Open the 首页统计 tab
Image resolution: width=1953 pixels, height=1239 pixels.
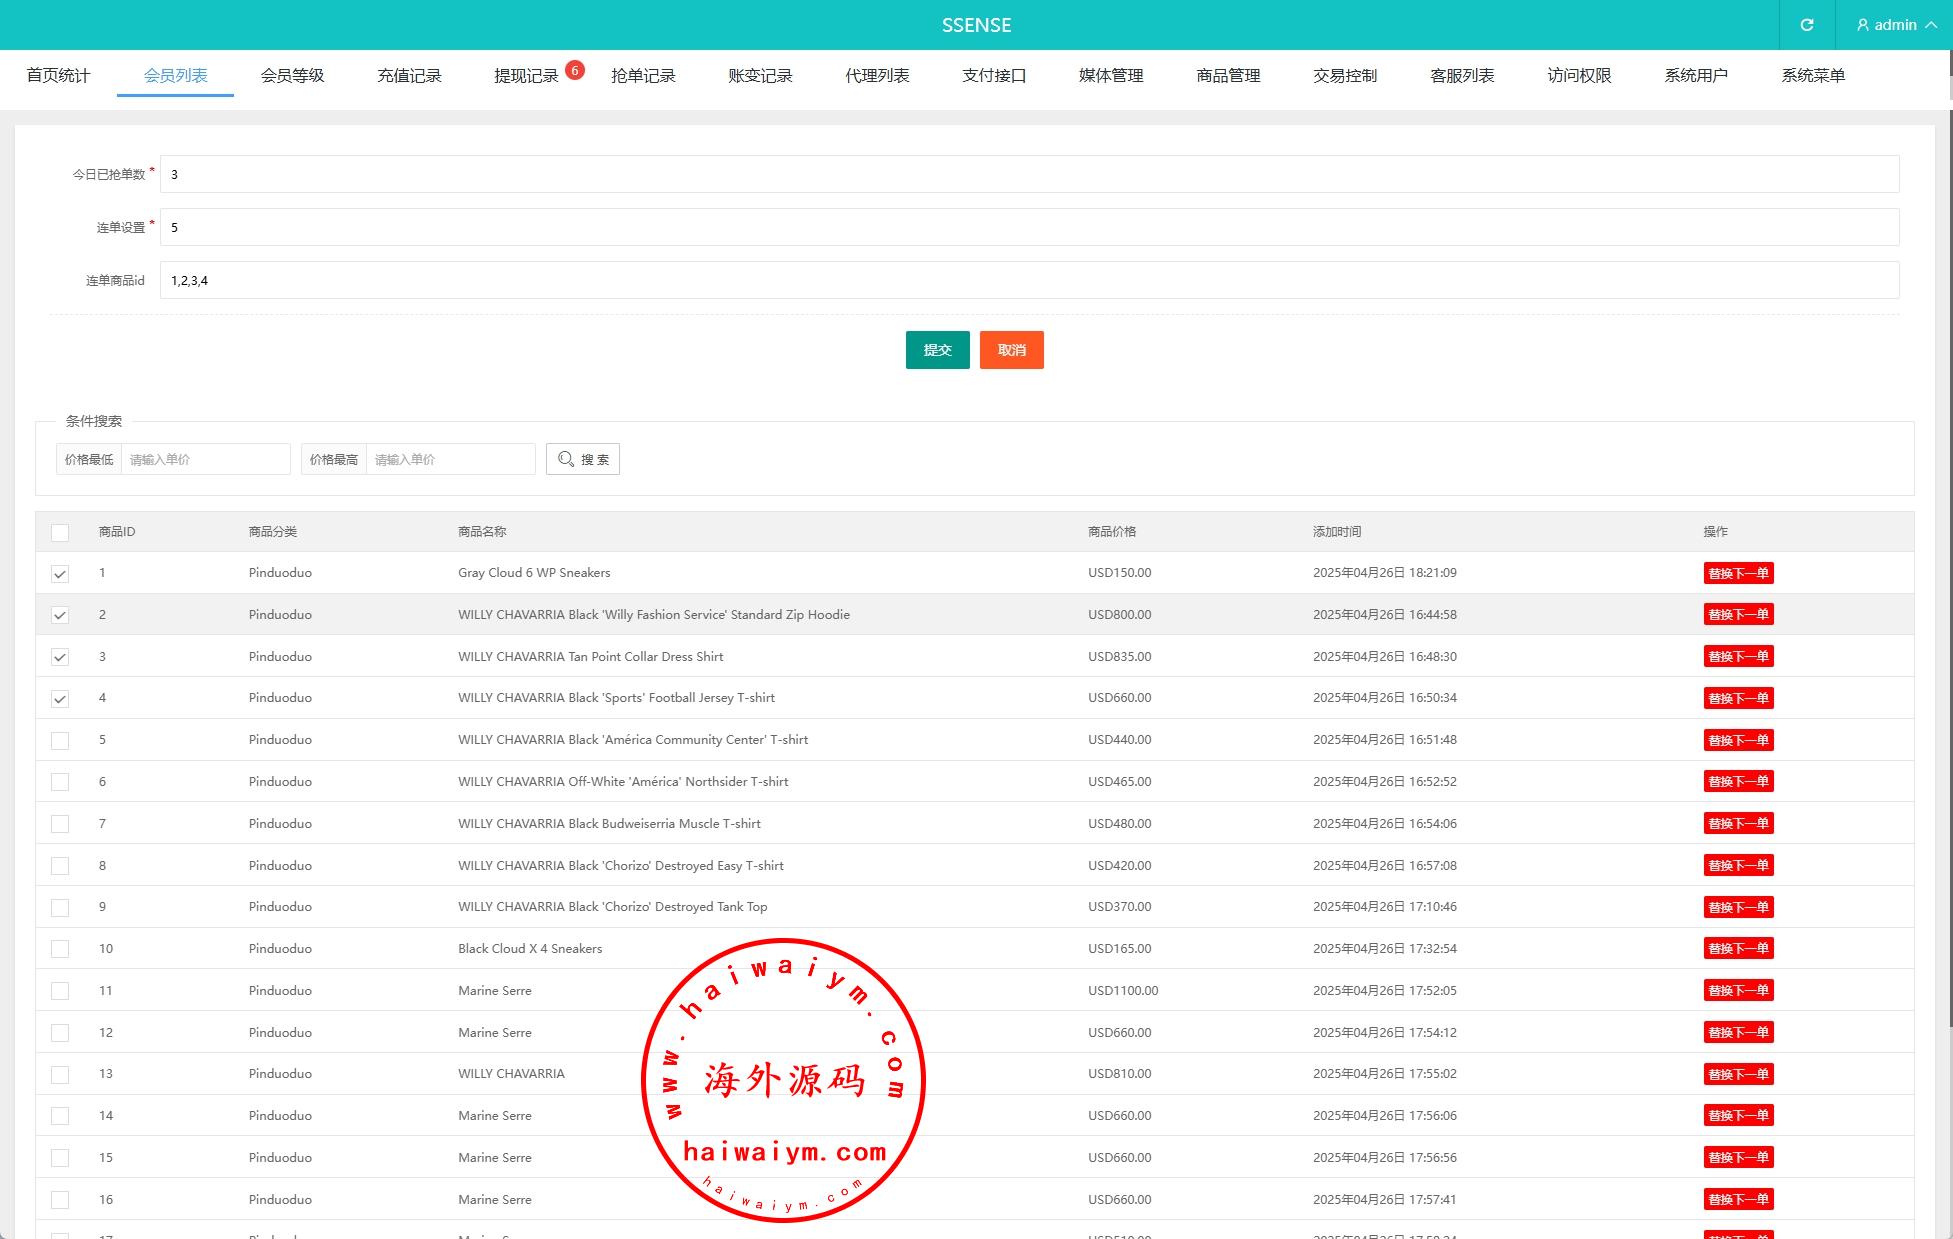click(58, 75)
